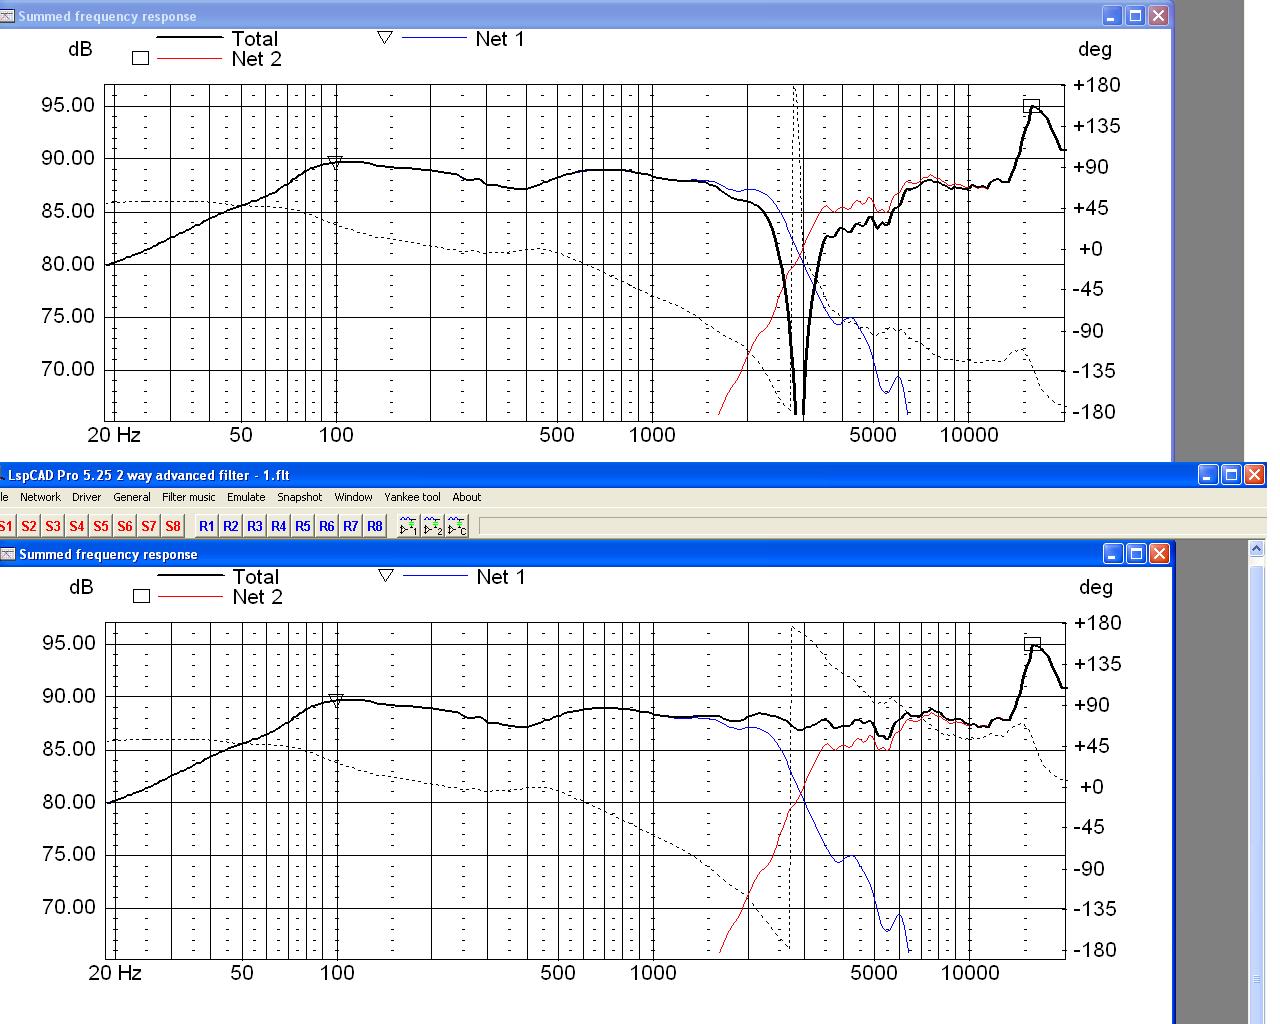Click the R3 snapshot recall button
This screenshot has height=1024, width=1280.
tap(255, 526)
